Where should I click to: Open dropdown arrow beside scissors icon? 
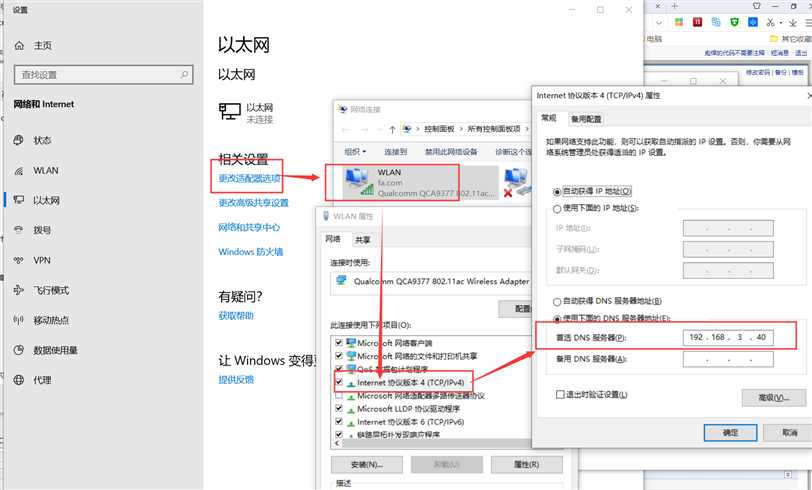coord(780,23)
